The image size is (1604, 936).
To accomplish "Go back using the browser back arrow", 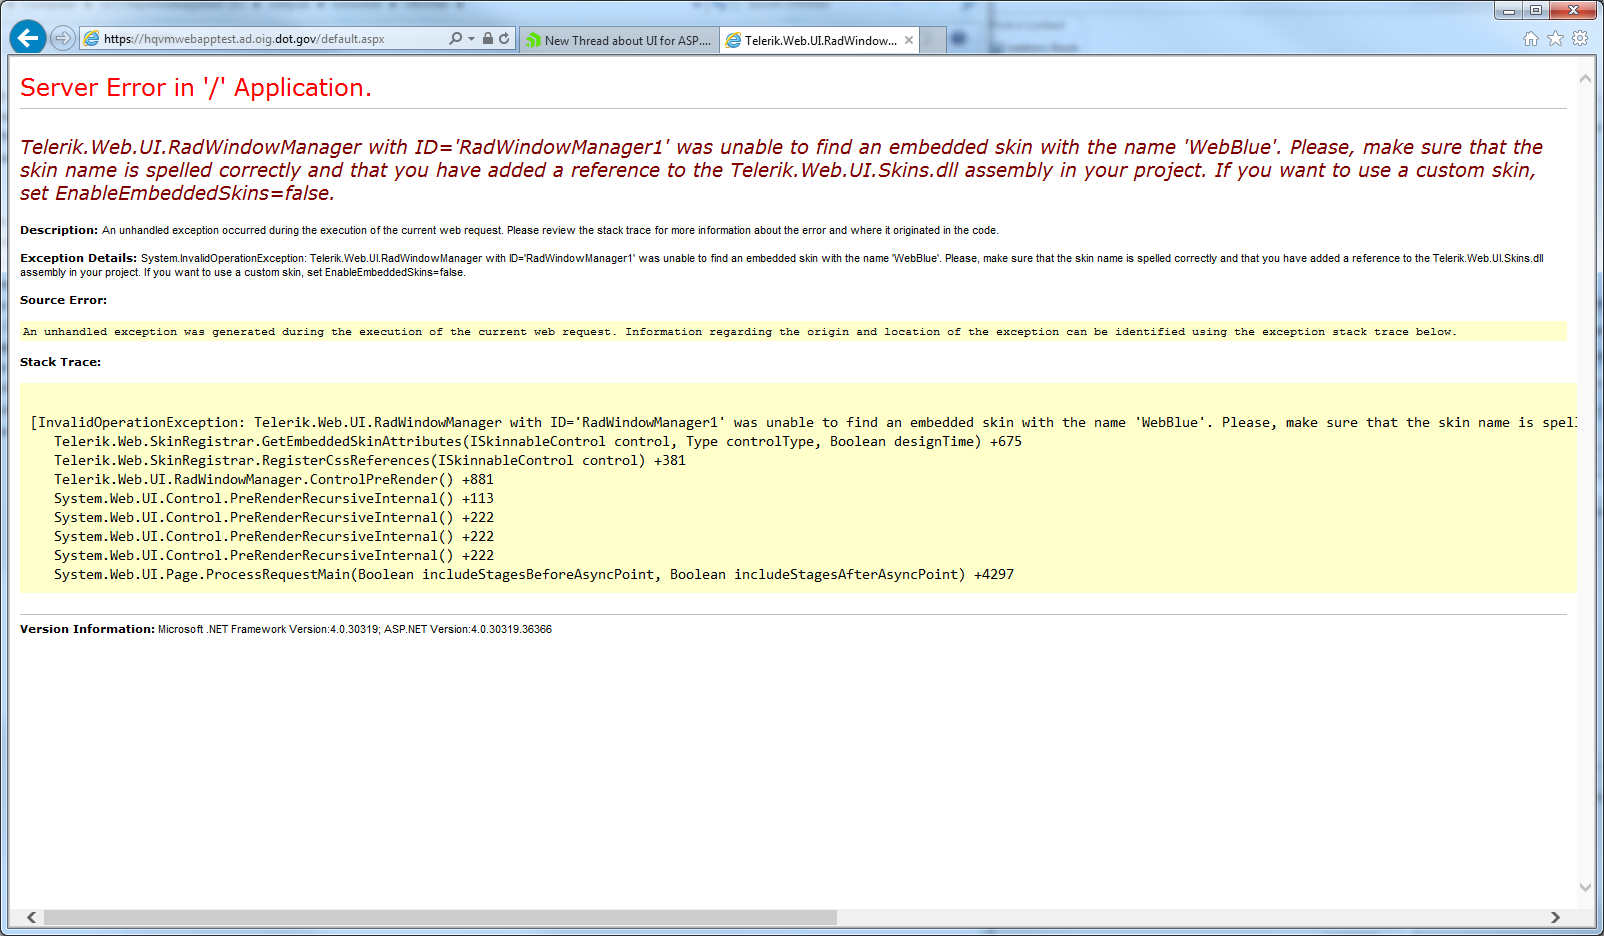I will (x=28, y=38).
